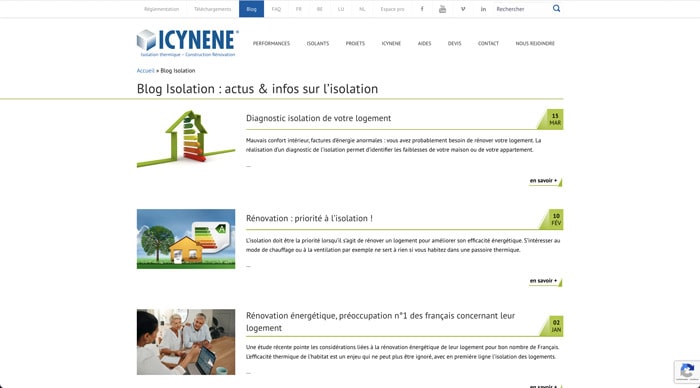Open the Isolants menu
700x388 pixels.
[318, 43]
